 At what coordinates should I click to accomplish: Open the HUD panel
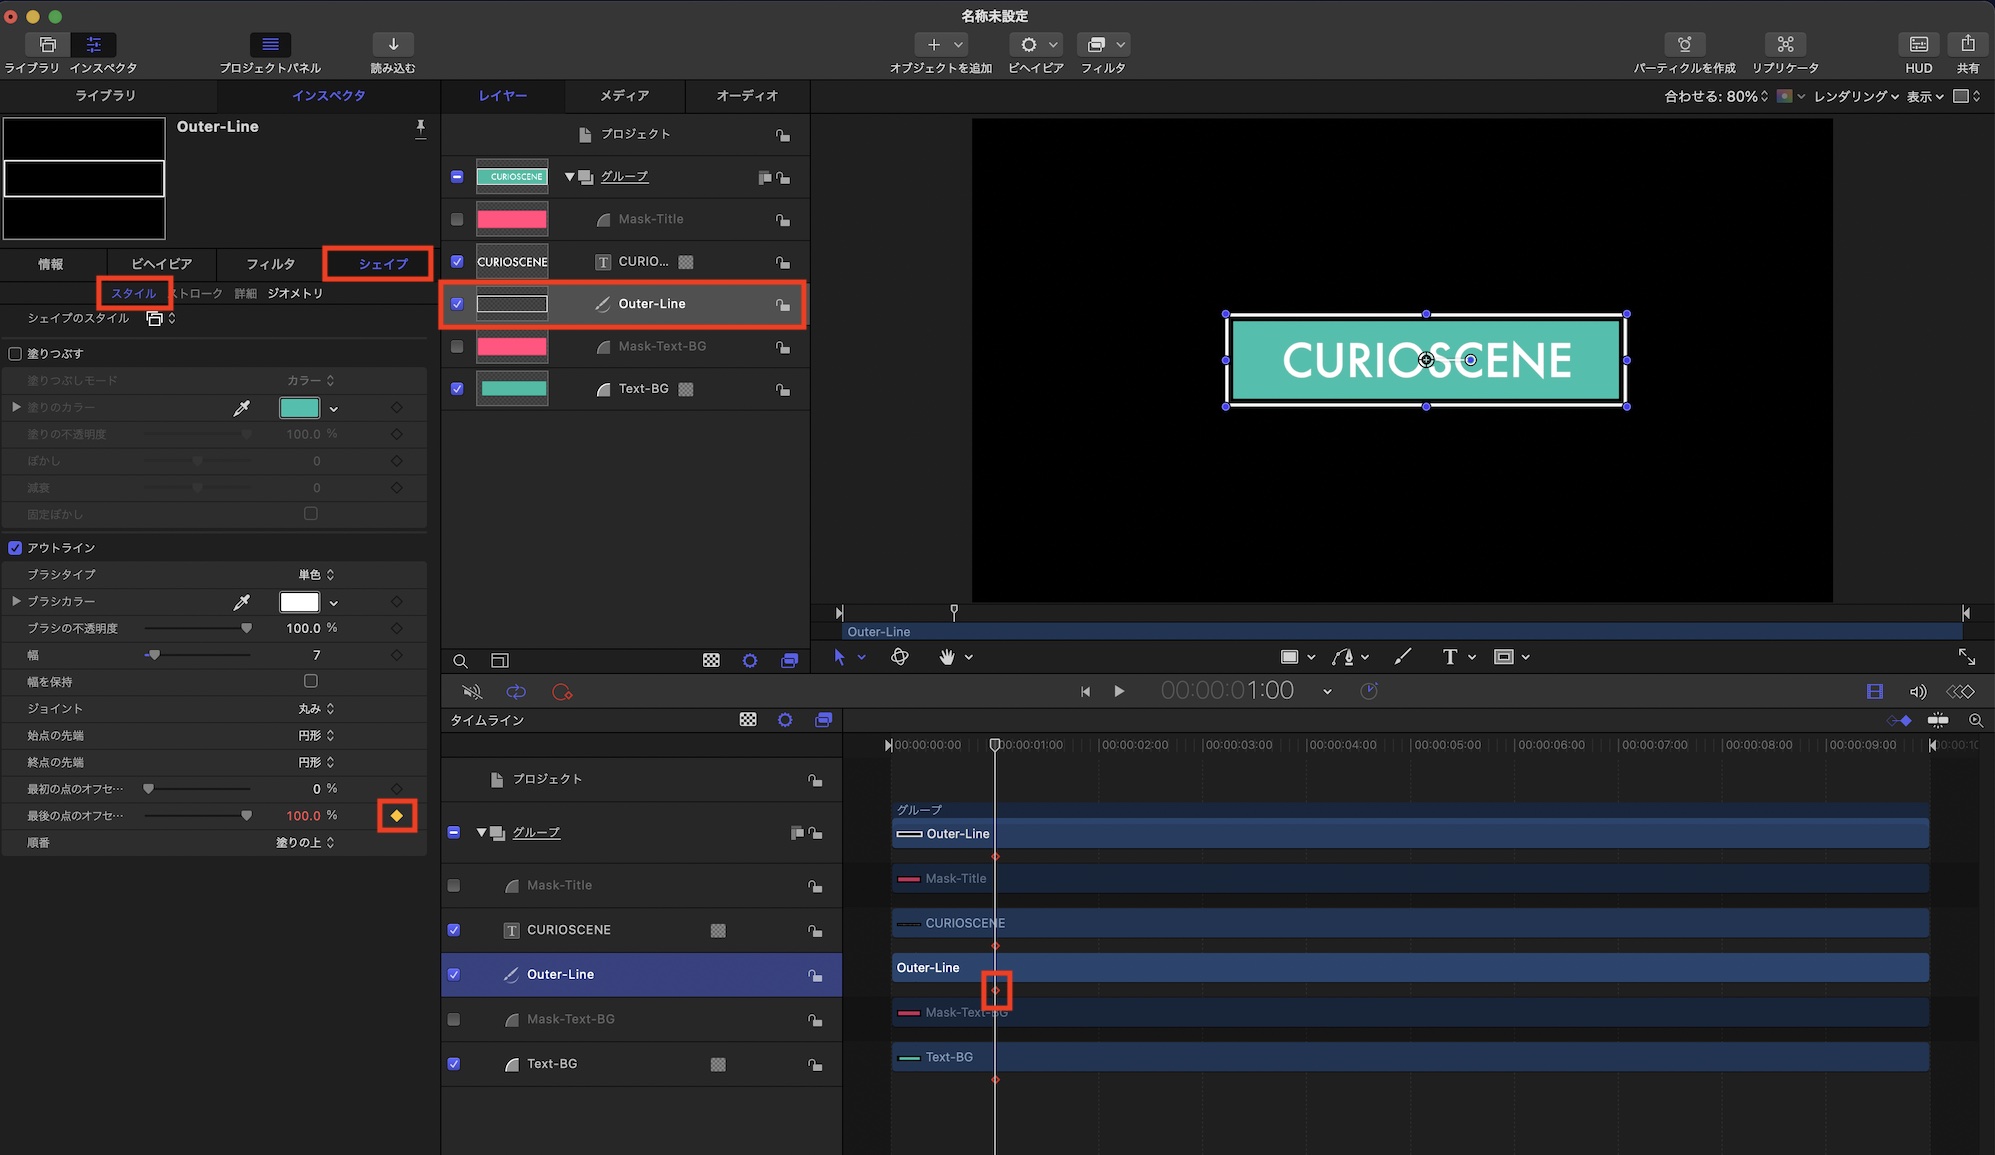click(x=1918, y=45)
